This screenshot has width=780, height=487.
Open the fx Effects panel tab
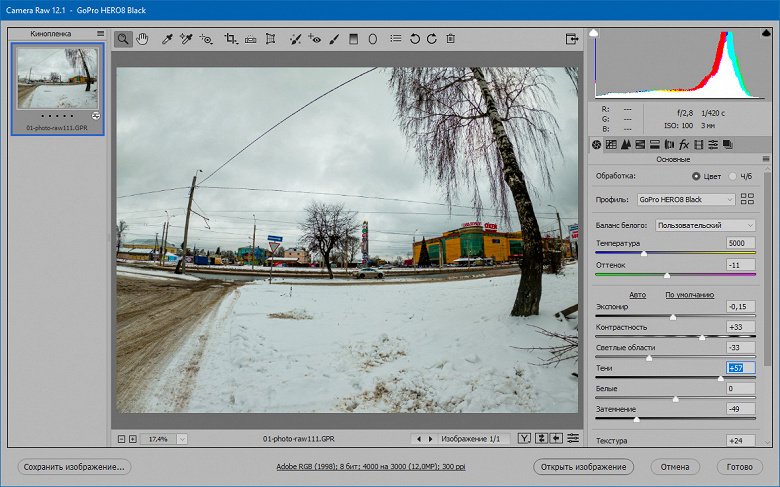(x=684, y=145)
